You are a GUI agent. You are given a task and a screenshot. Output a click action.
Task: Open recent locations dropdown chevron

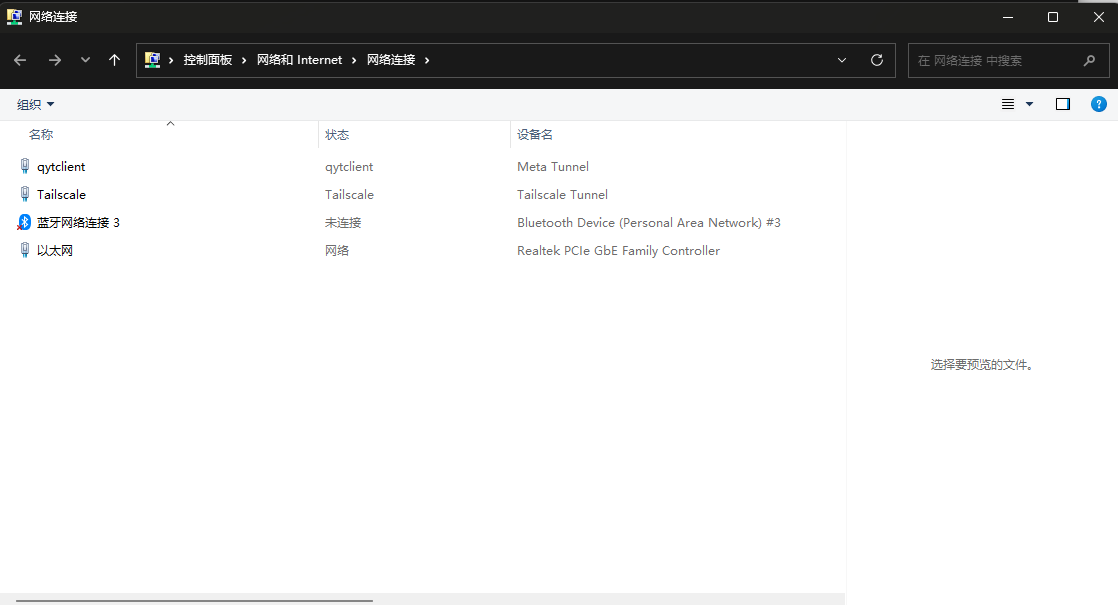pyautogui.click(x=86, y=61)
